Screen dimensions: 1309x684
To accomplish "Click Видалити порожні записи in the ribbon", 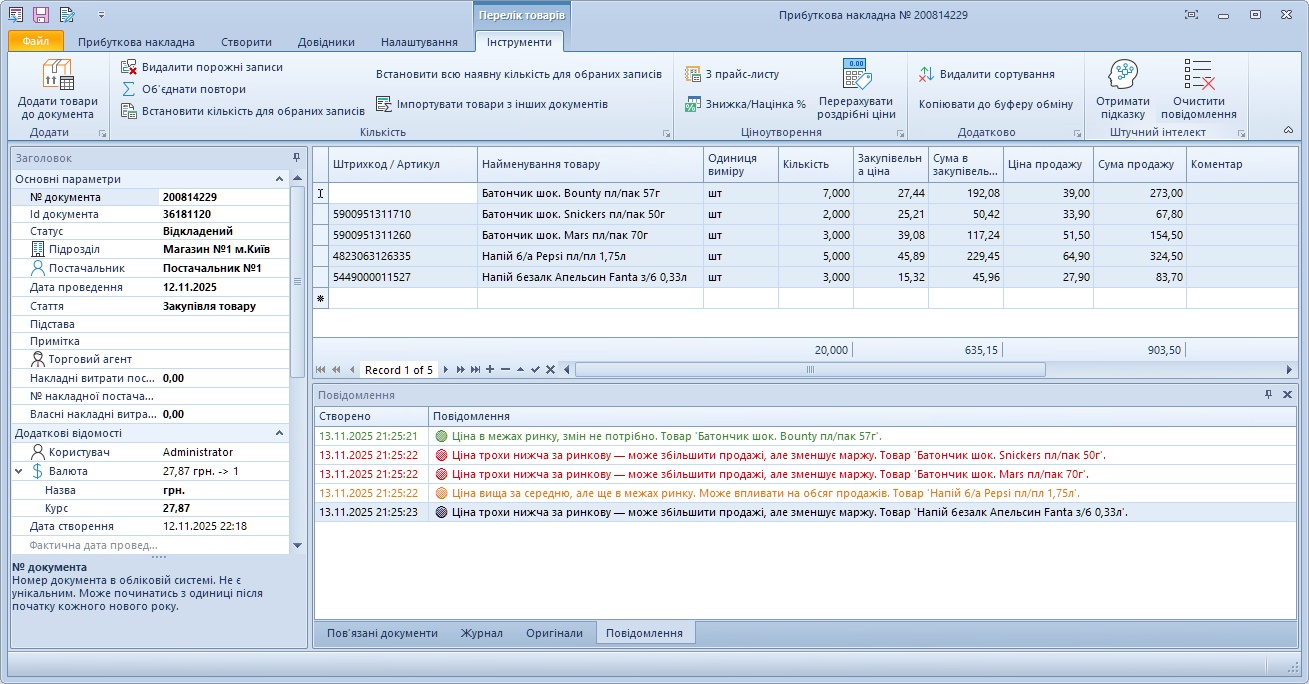I will pos(211,67).
